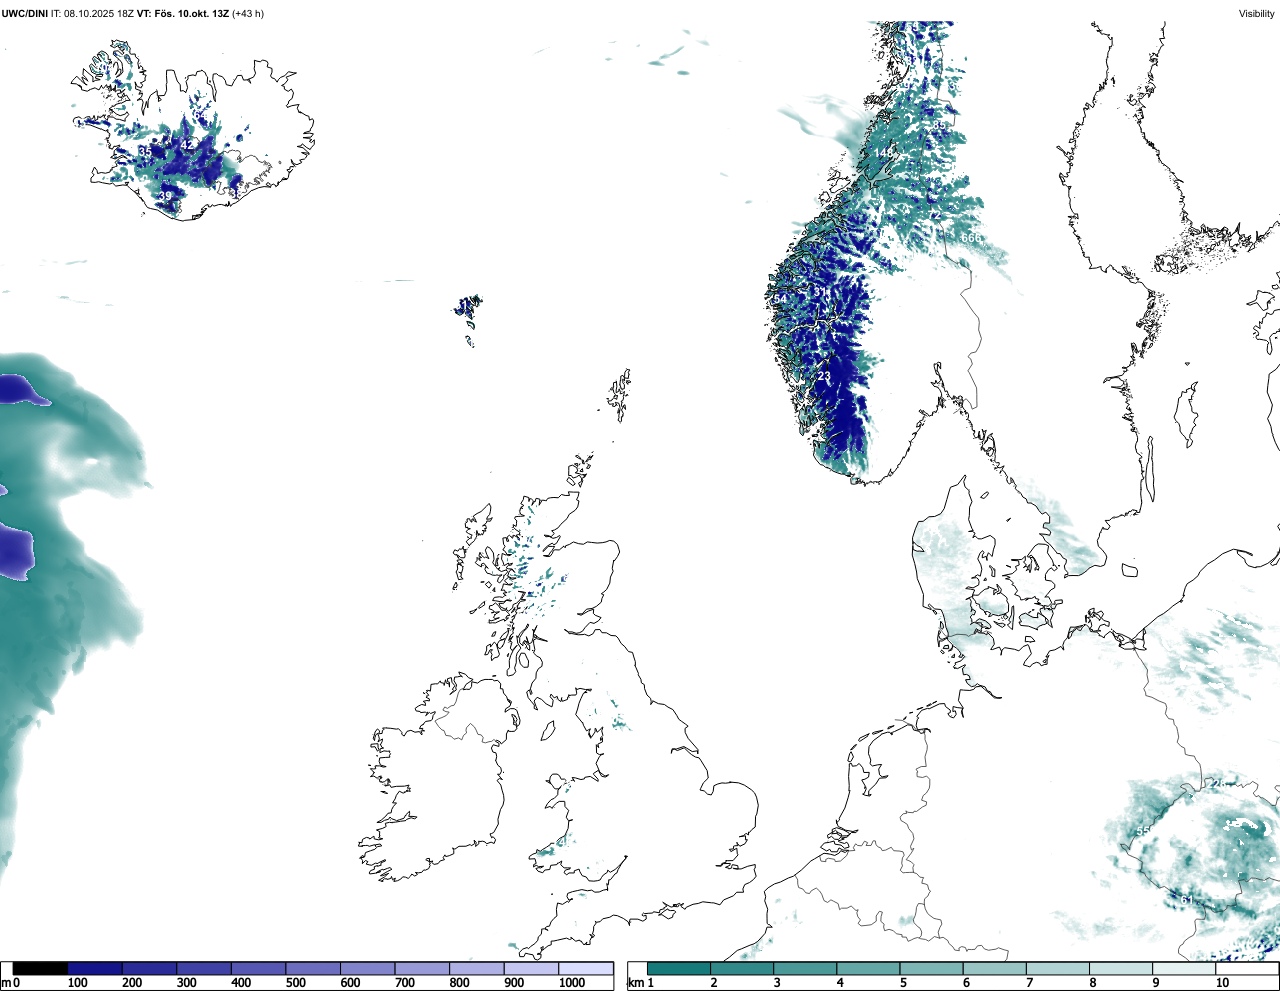This screenshot has height=991, width=1280.
Task: Click the Shetland Islands outline
Action: tap(620, 394)
